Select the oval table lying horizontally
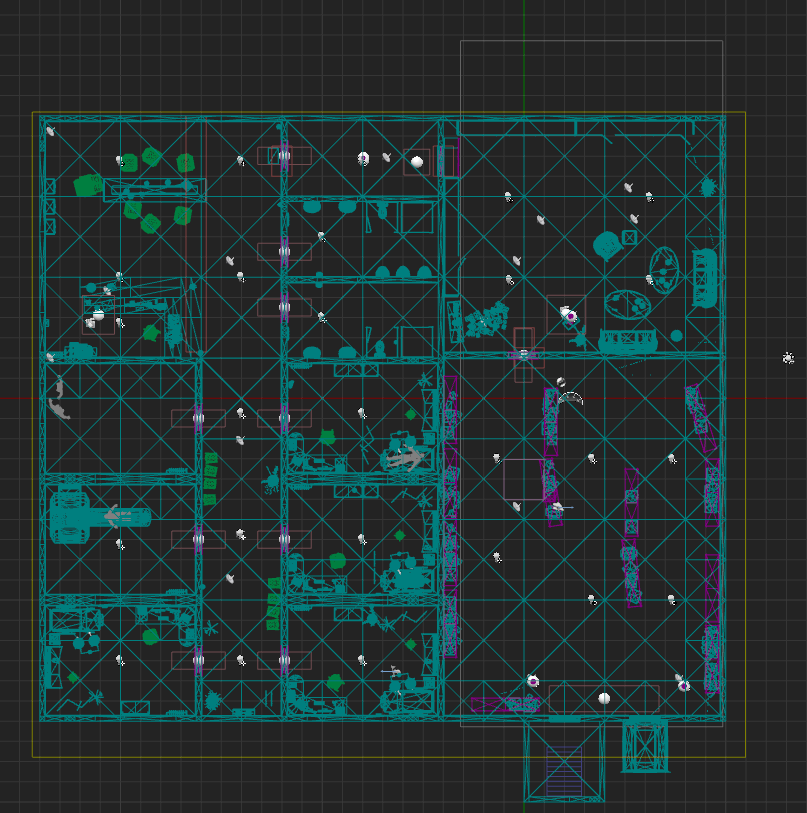Screen dimensions: 807x813 pos(628,304)
